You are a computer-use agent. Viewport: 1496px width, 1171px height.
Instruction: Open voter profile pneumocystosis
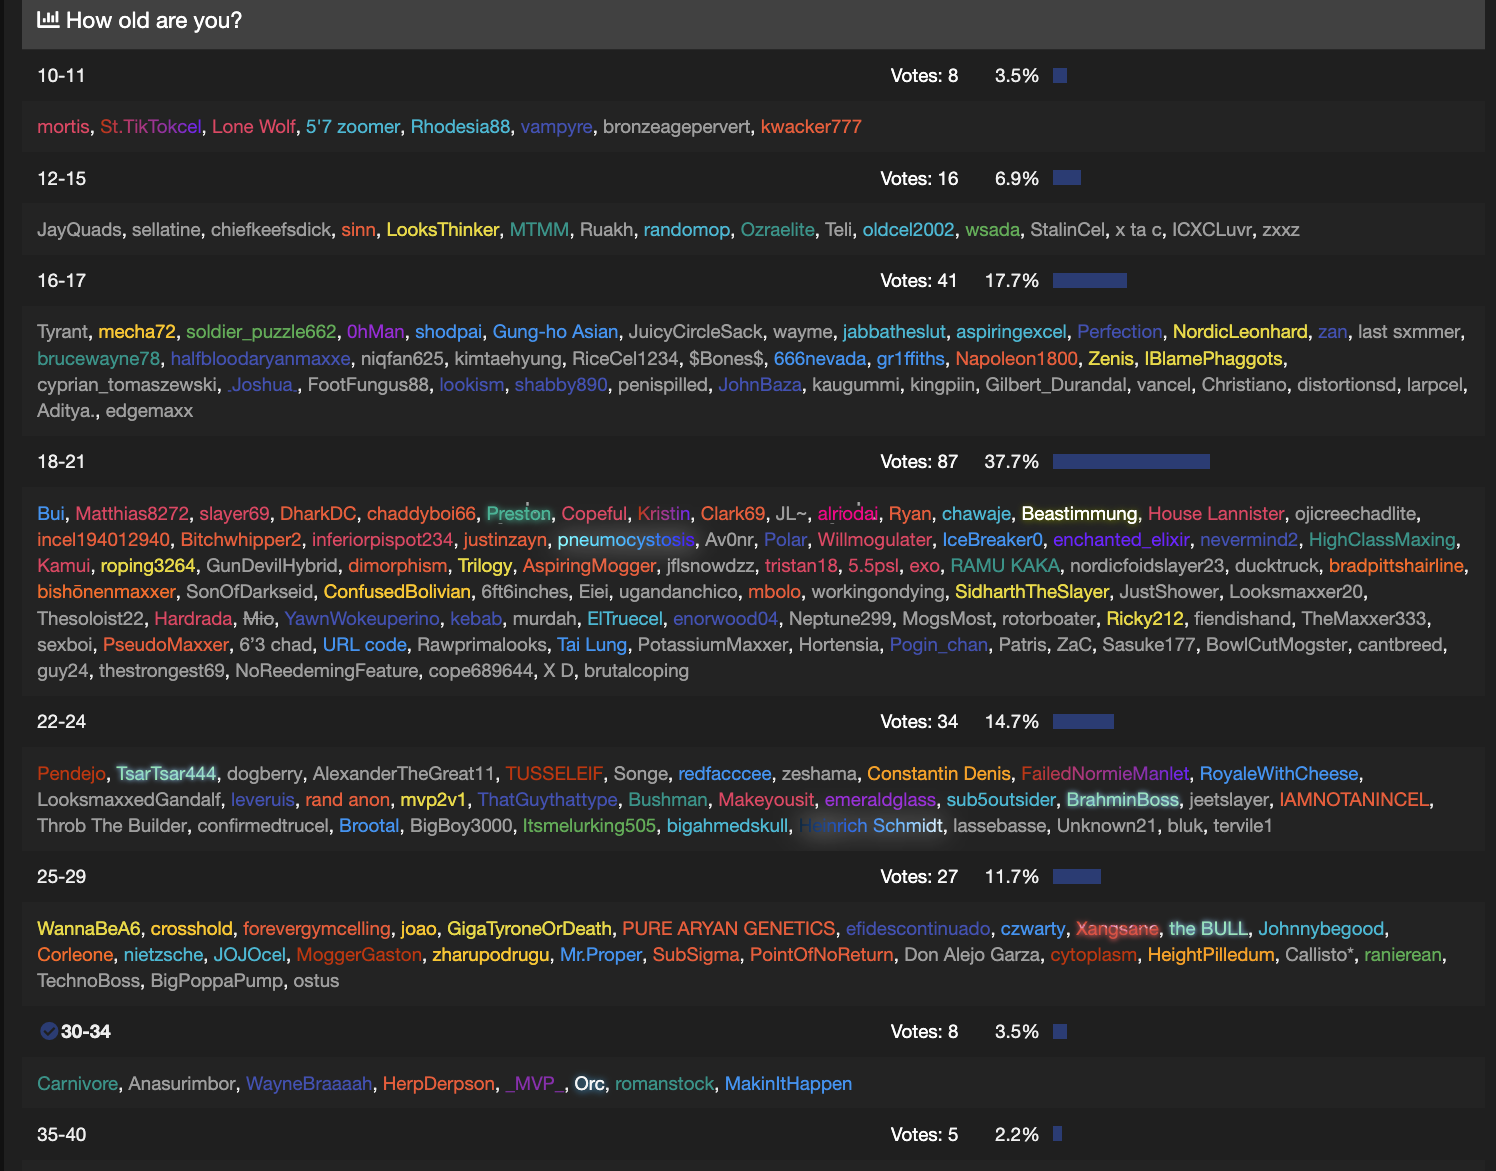tap(626, 540)
